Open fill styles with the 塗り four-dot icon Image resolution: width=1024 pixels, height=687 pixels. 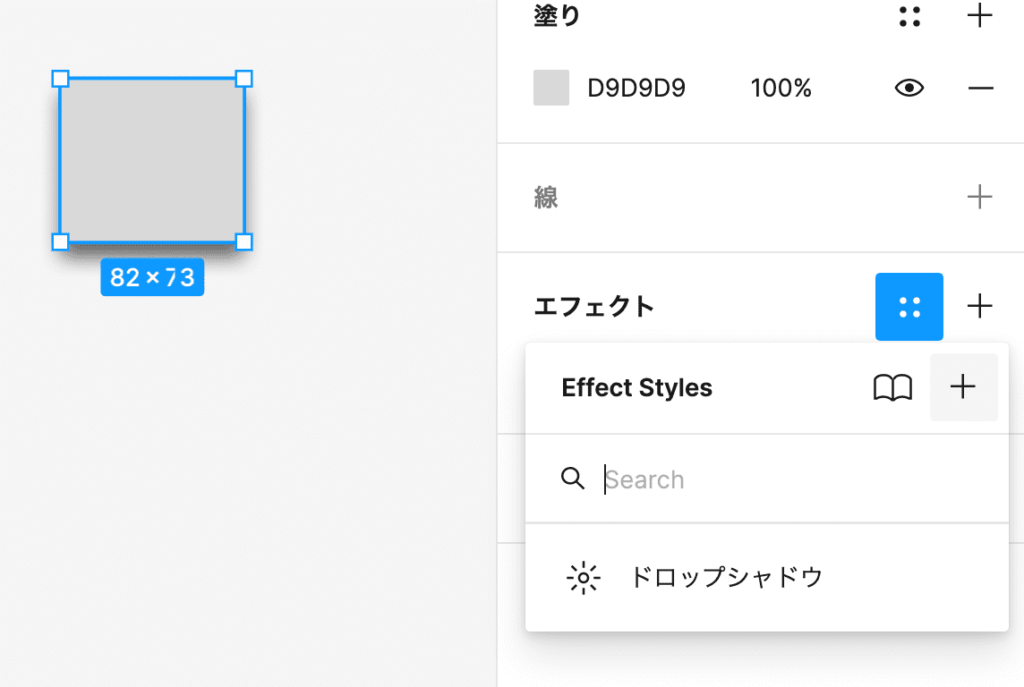909,16
